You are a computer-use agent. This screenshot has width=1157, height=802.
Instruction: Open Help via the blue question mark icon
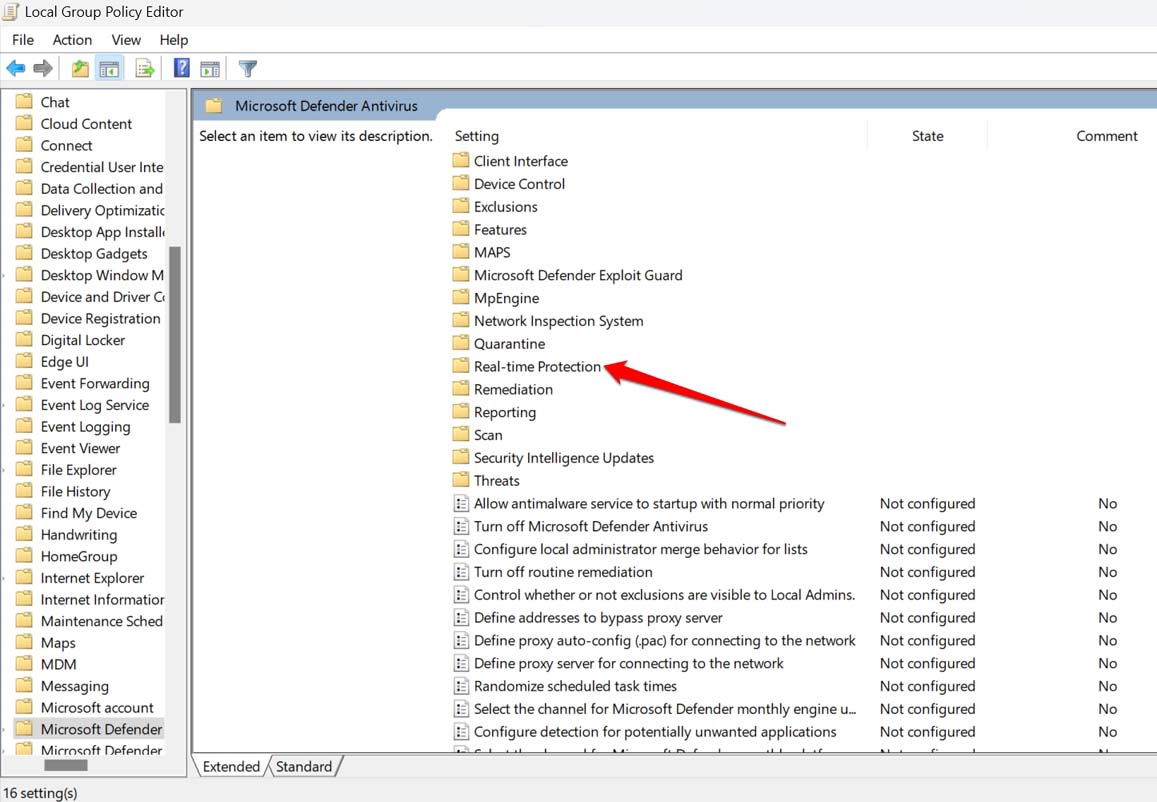(182, 69)
